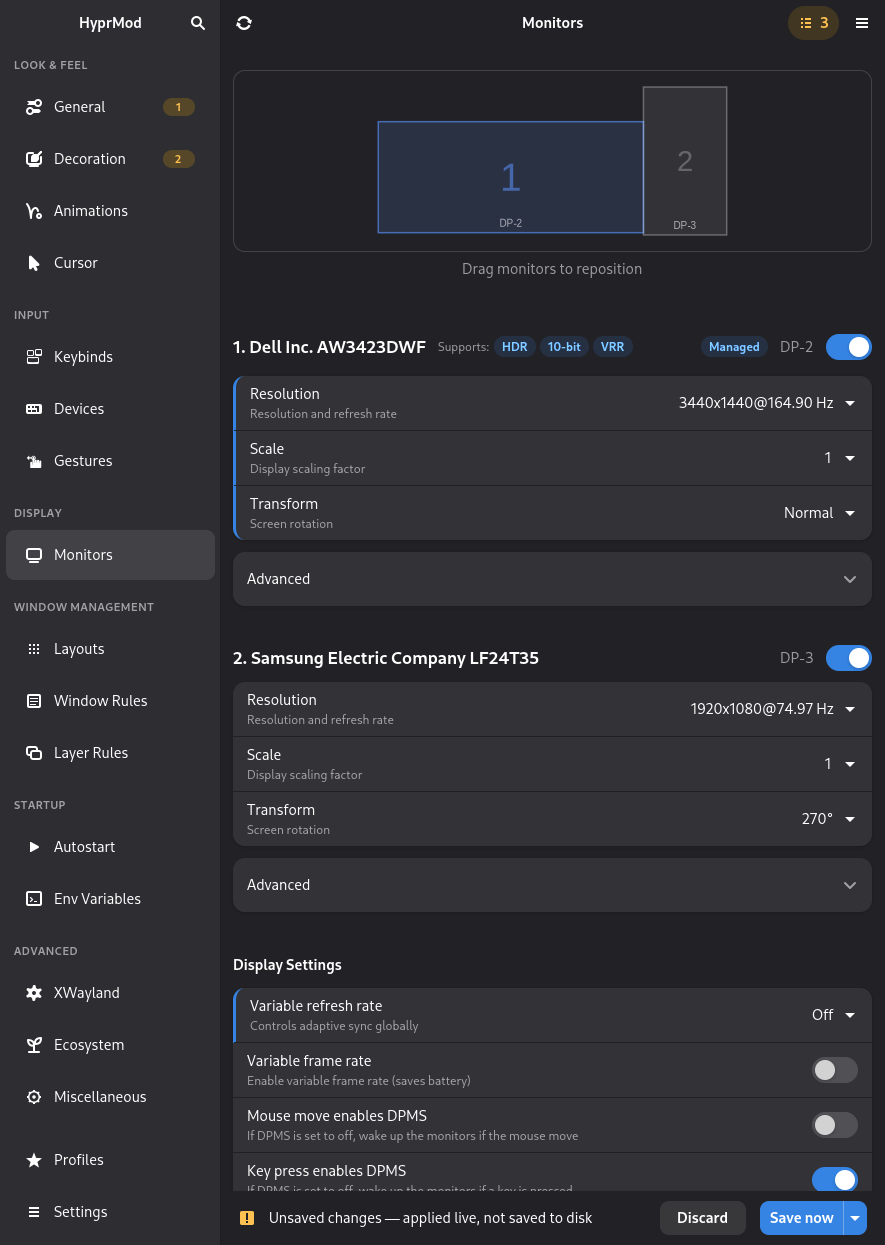Click the Gestures hand icon
The image size is (885, 1245).
tap(34, 461)
